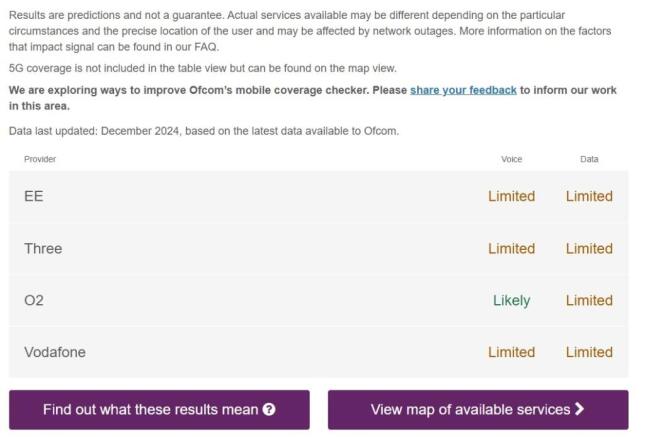Image resolution: width=645 pixels, height=437 pixels.
Task: Click the right chevron arrow icon
Action: tap(580, 409)
